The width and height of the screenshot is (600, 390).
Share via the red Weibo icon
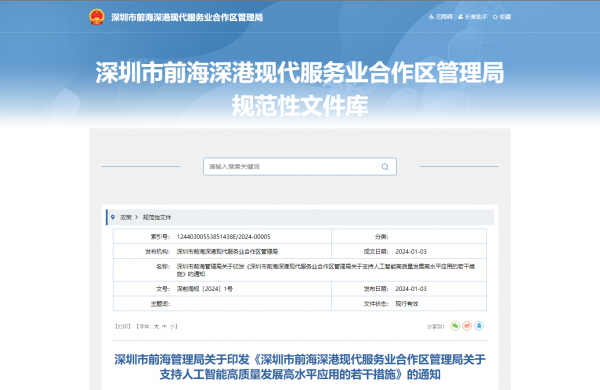(x=467, y=326)
